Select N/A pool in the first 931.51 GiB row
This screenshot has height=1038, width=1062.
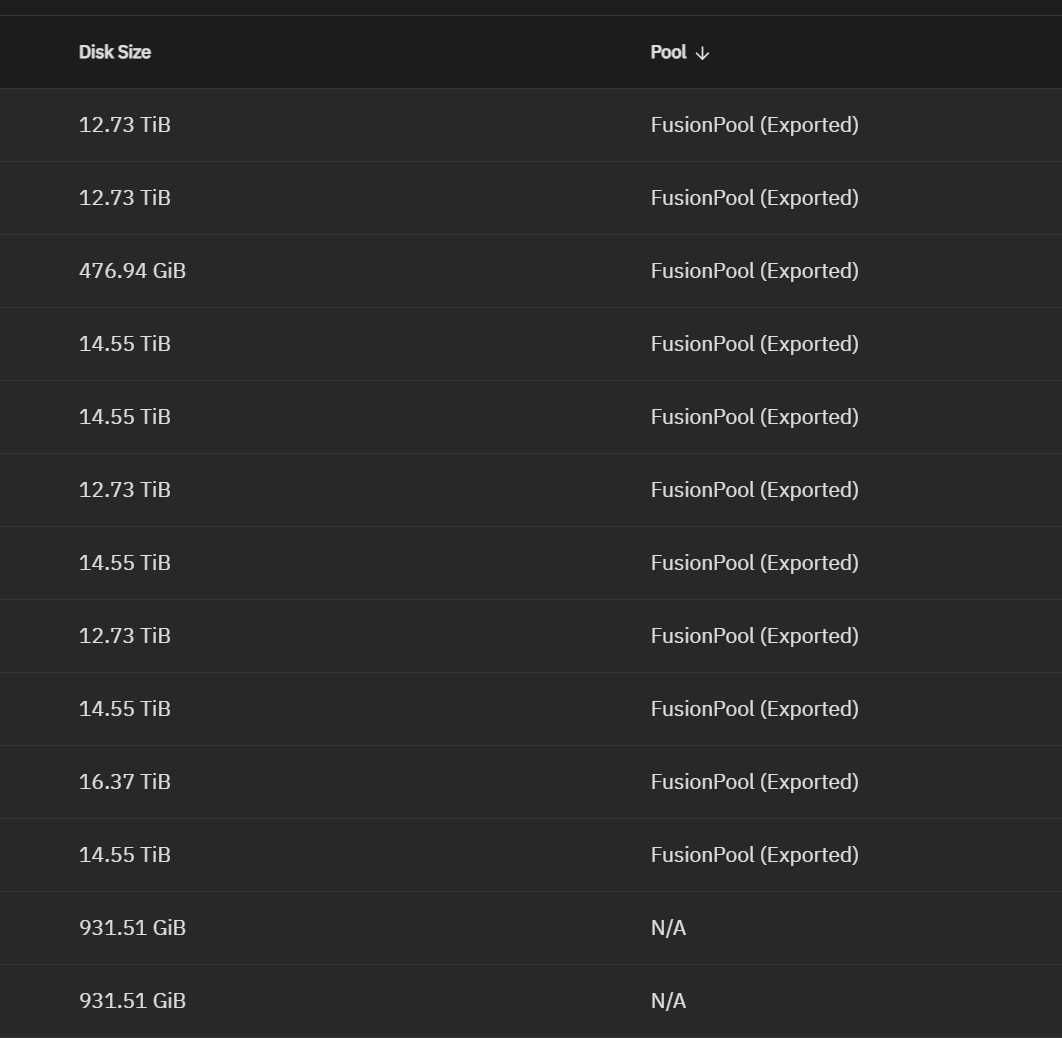[668, 928]
